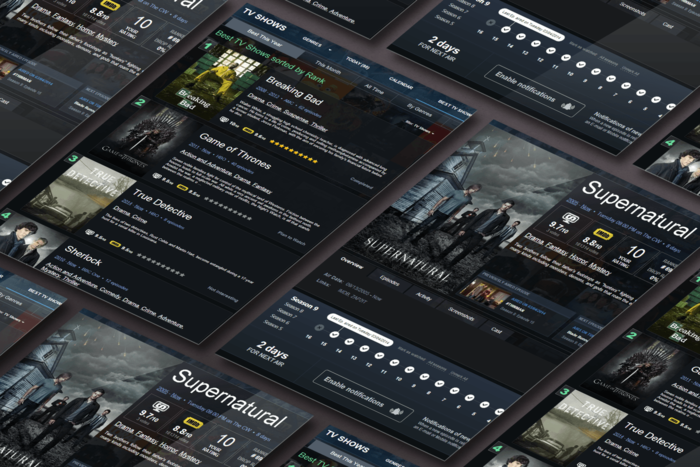Screen dimensions: 700x467
Task: Toggle the episode 10 watched check in the central panel
Action: click(409, 369)
